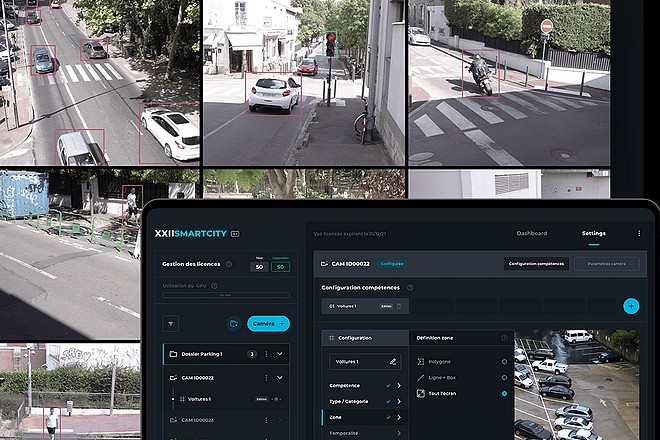Click the round plus button to add a competence
660x440 pixels.
pyautogui.click(x=630, y=306)
